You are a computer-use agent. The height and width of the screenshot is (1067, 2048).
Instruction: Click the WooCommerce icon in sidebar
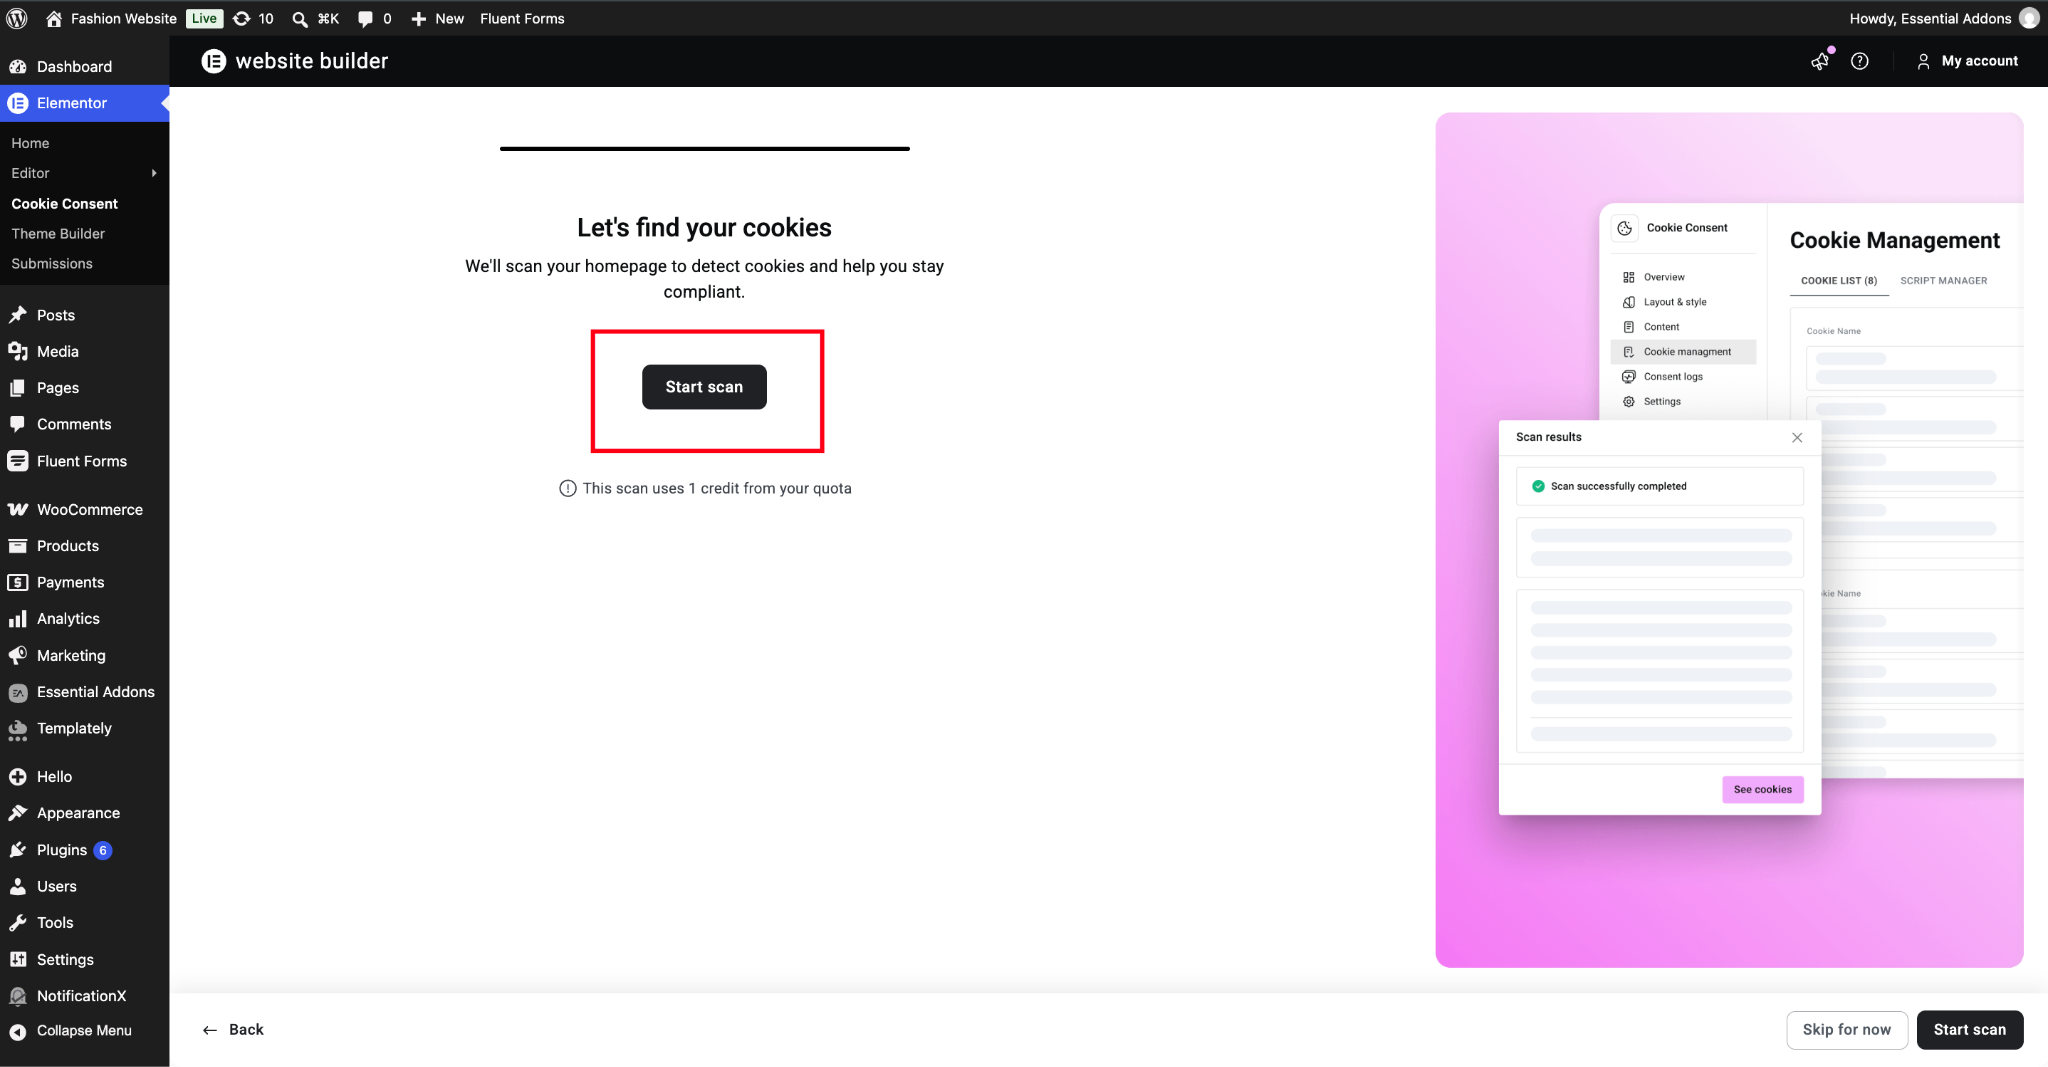[x=18, y=509]
